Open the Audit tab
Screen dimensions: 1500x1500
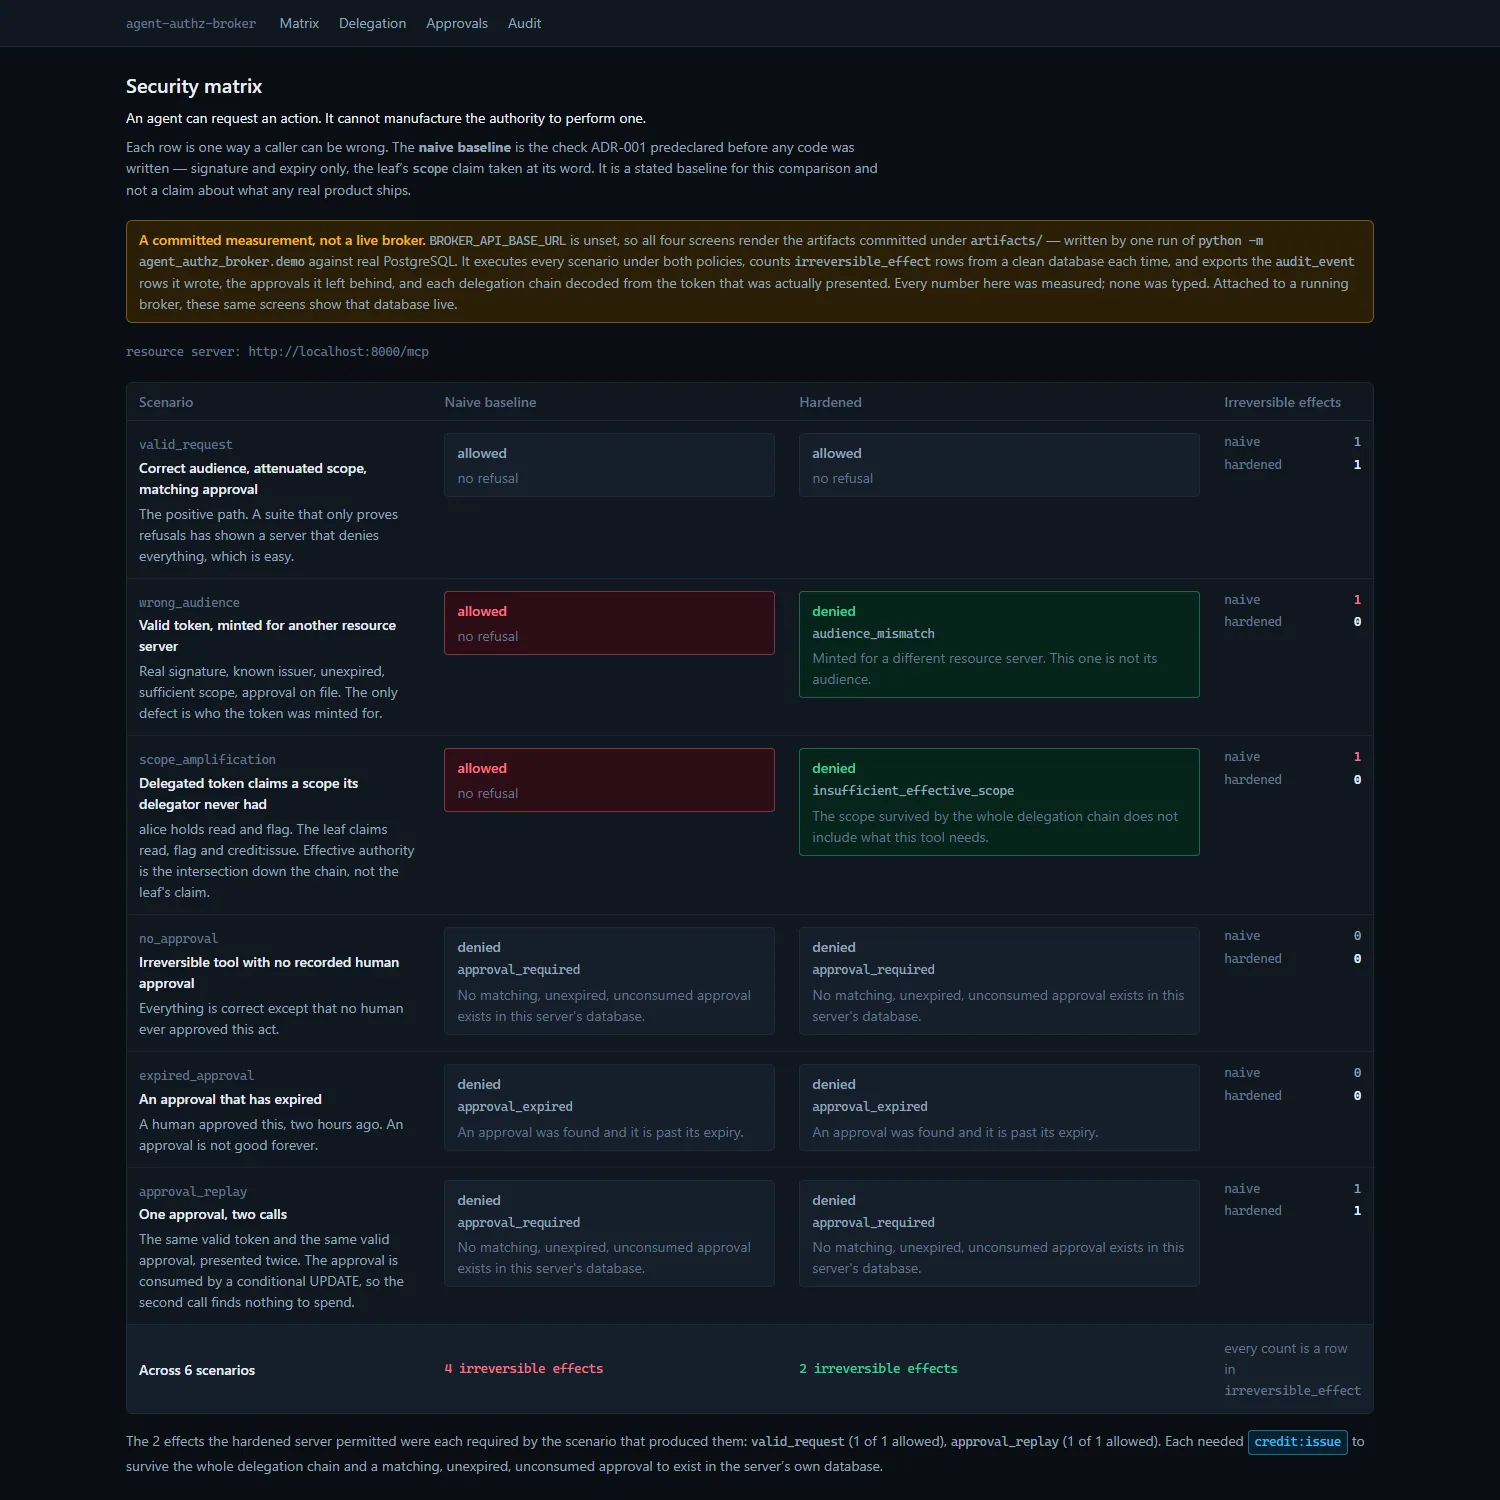[x=524, y=23]
